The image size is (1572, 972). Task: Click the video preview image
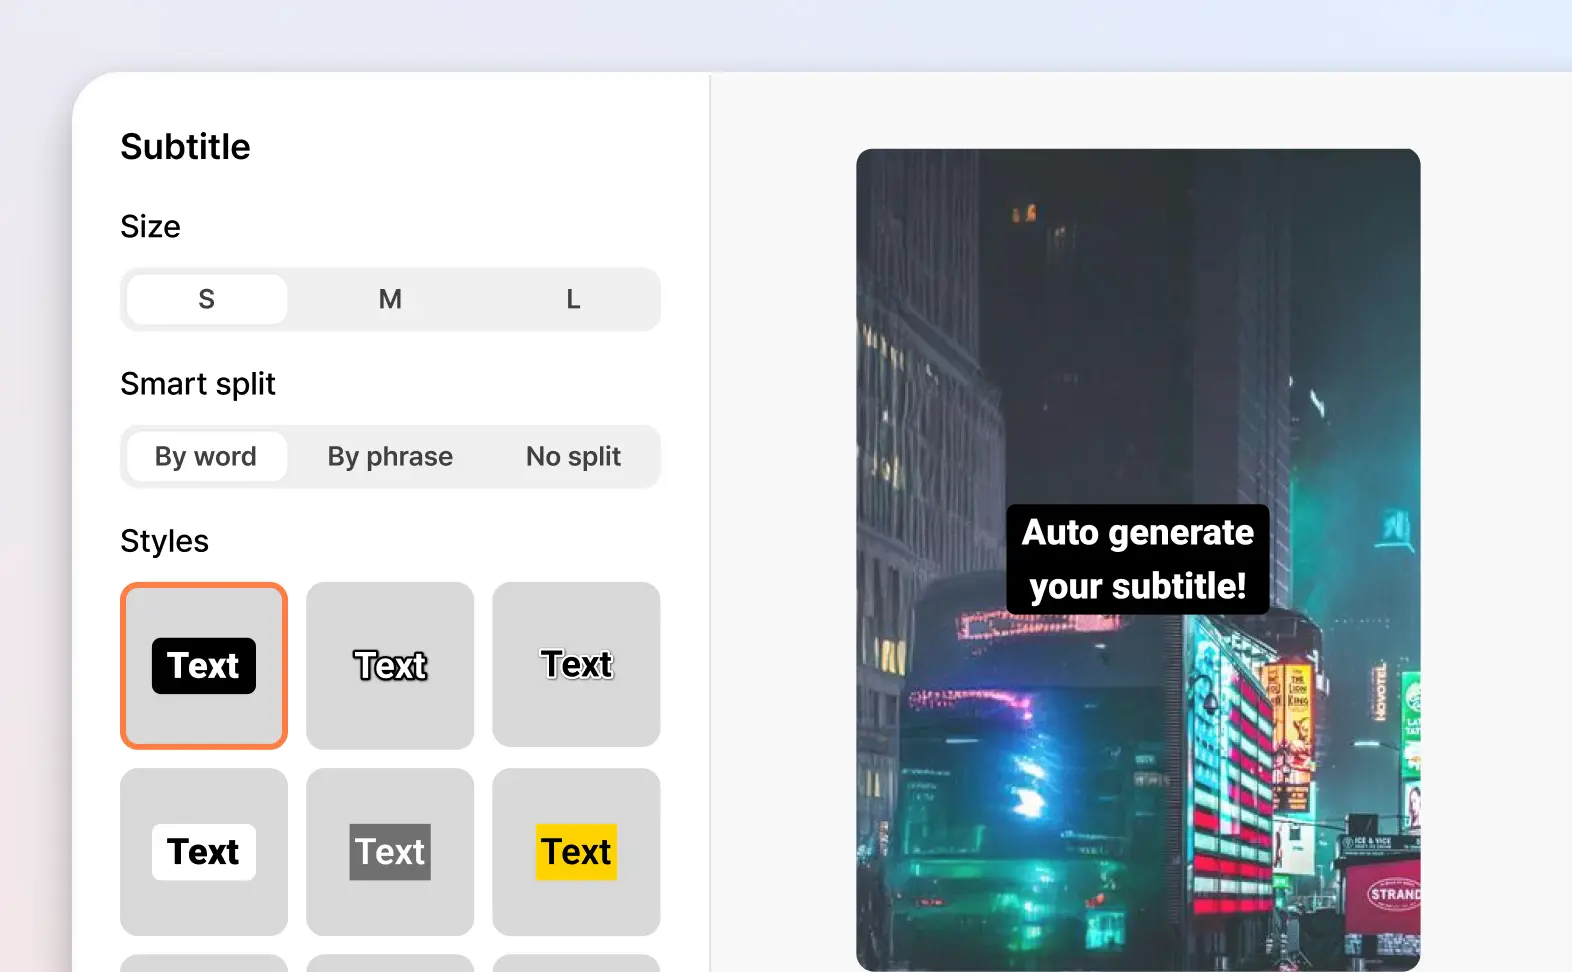click(1138, 560)
